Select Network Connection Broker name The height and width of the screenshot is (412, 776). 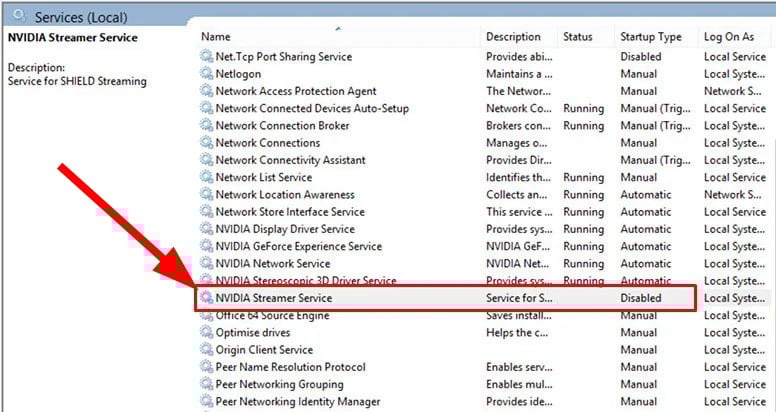click(x=283, y=125)
